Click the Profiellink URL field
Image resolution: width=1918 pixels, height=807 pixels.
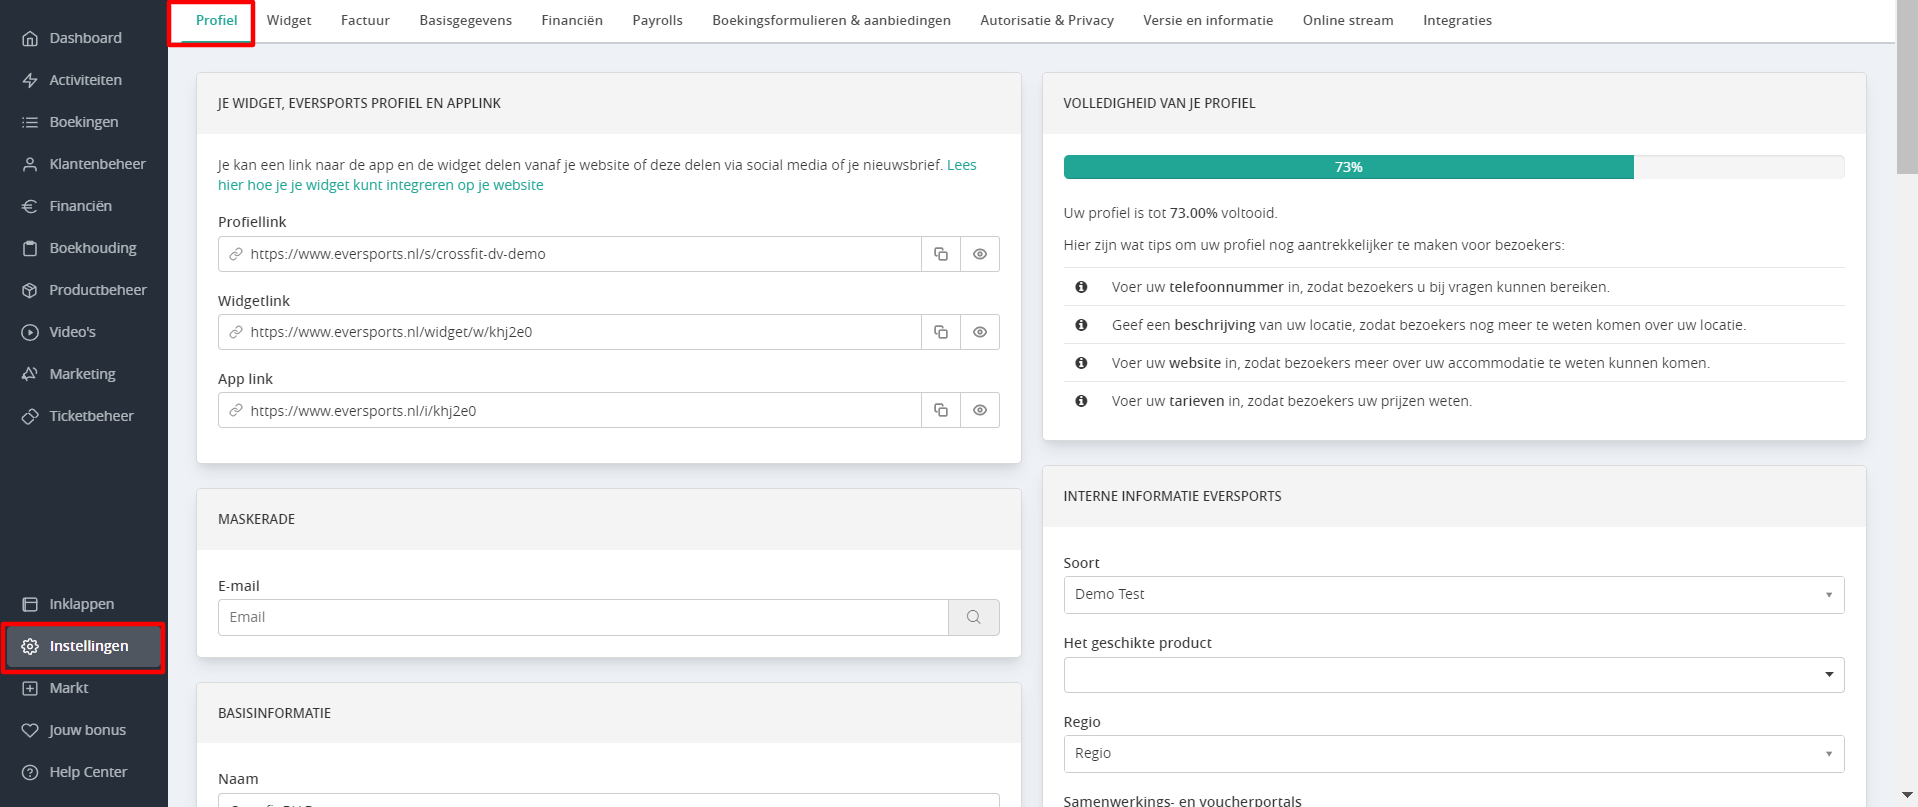pos(570,254)
